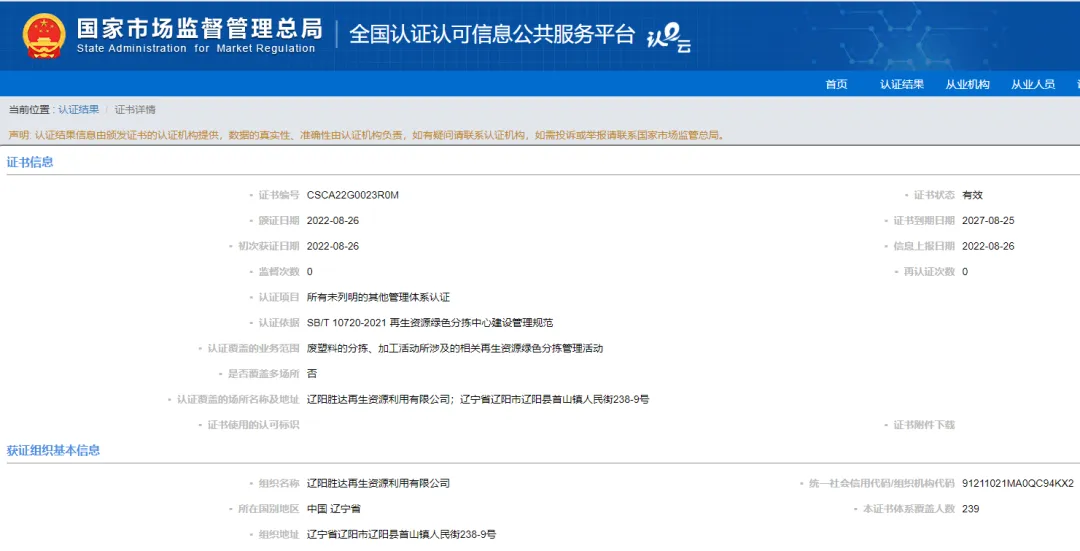This screenshot has width=1080, height=551.
Task: Click 信息上报日期 value 2022-08-26
Action: (988, 246)
